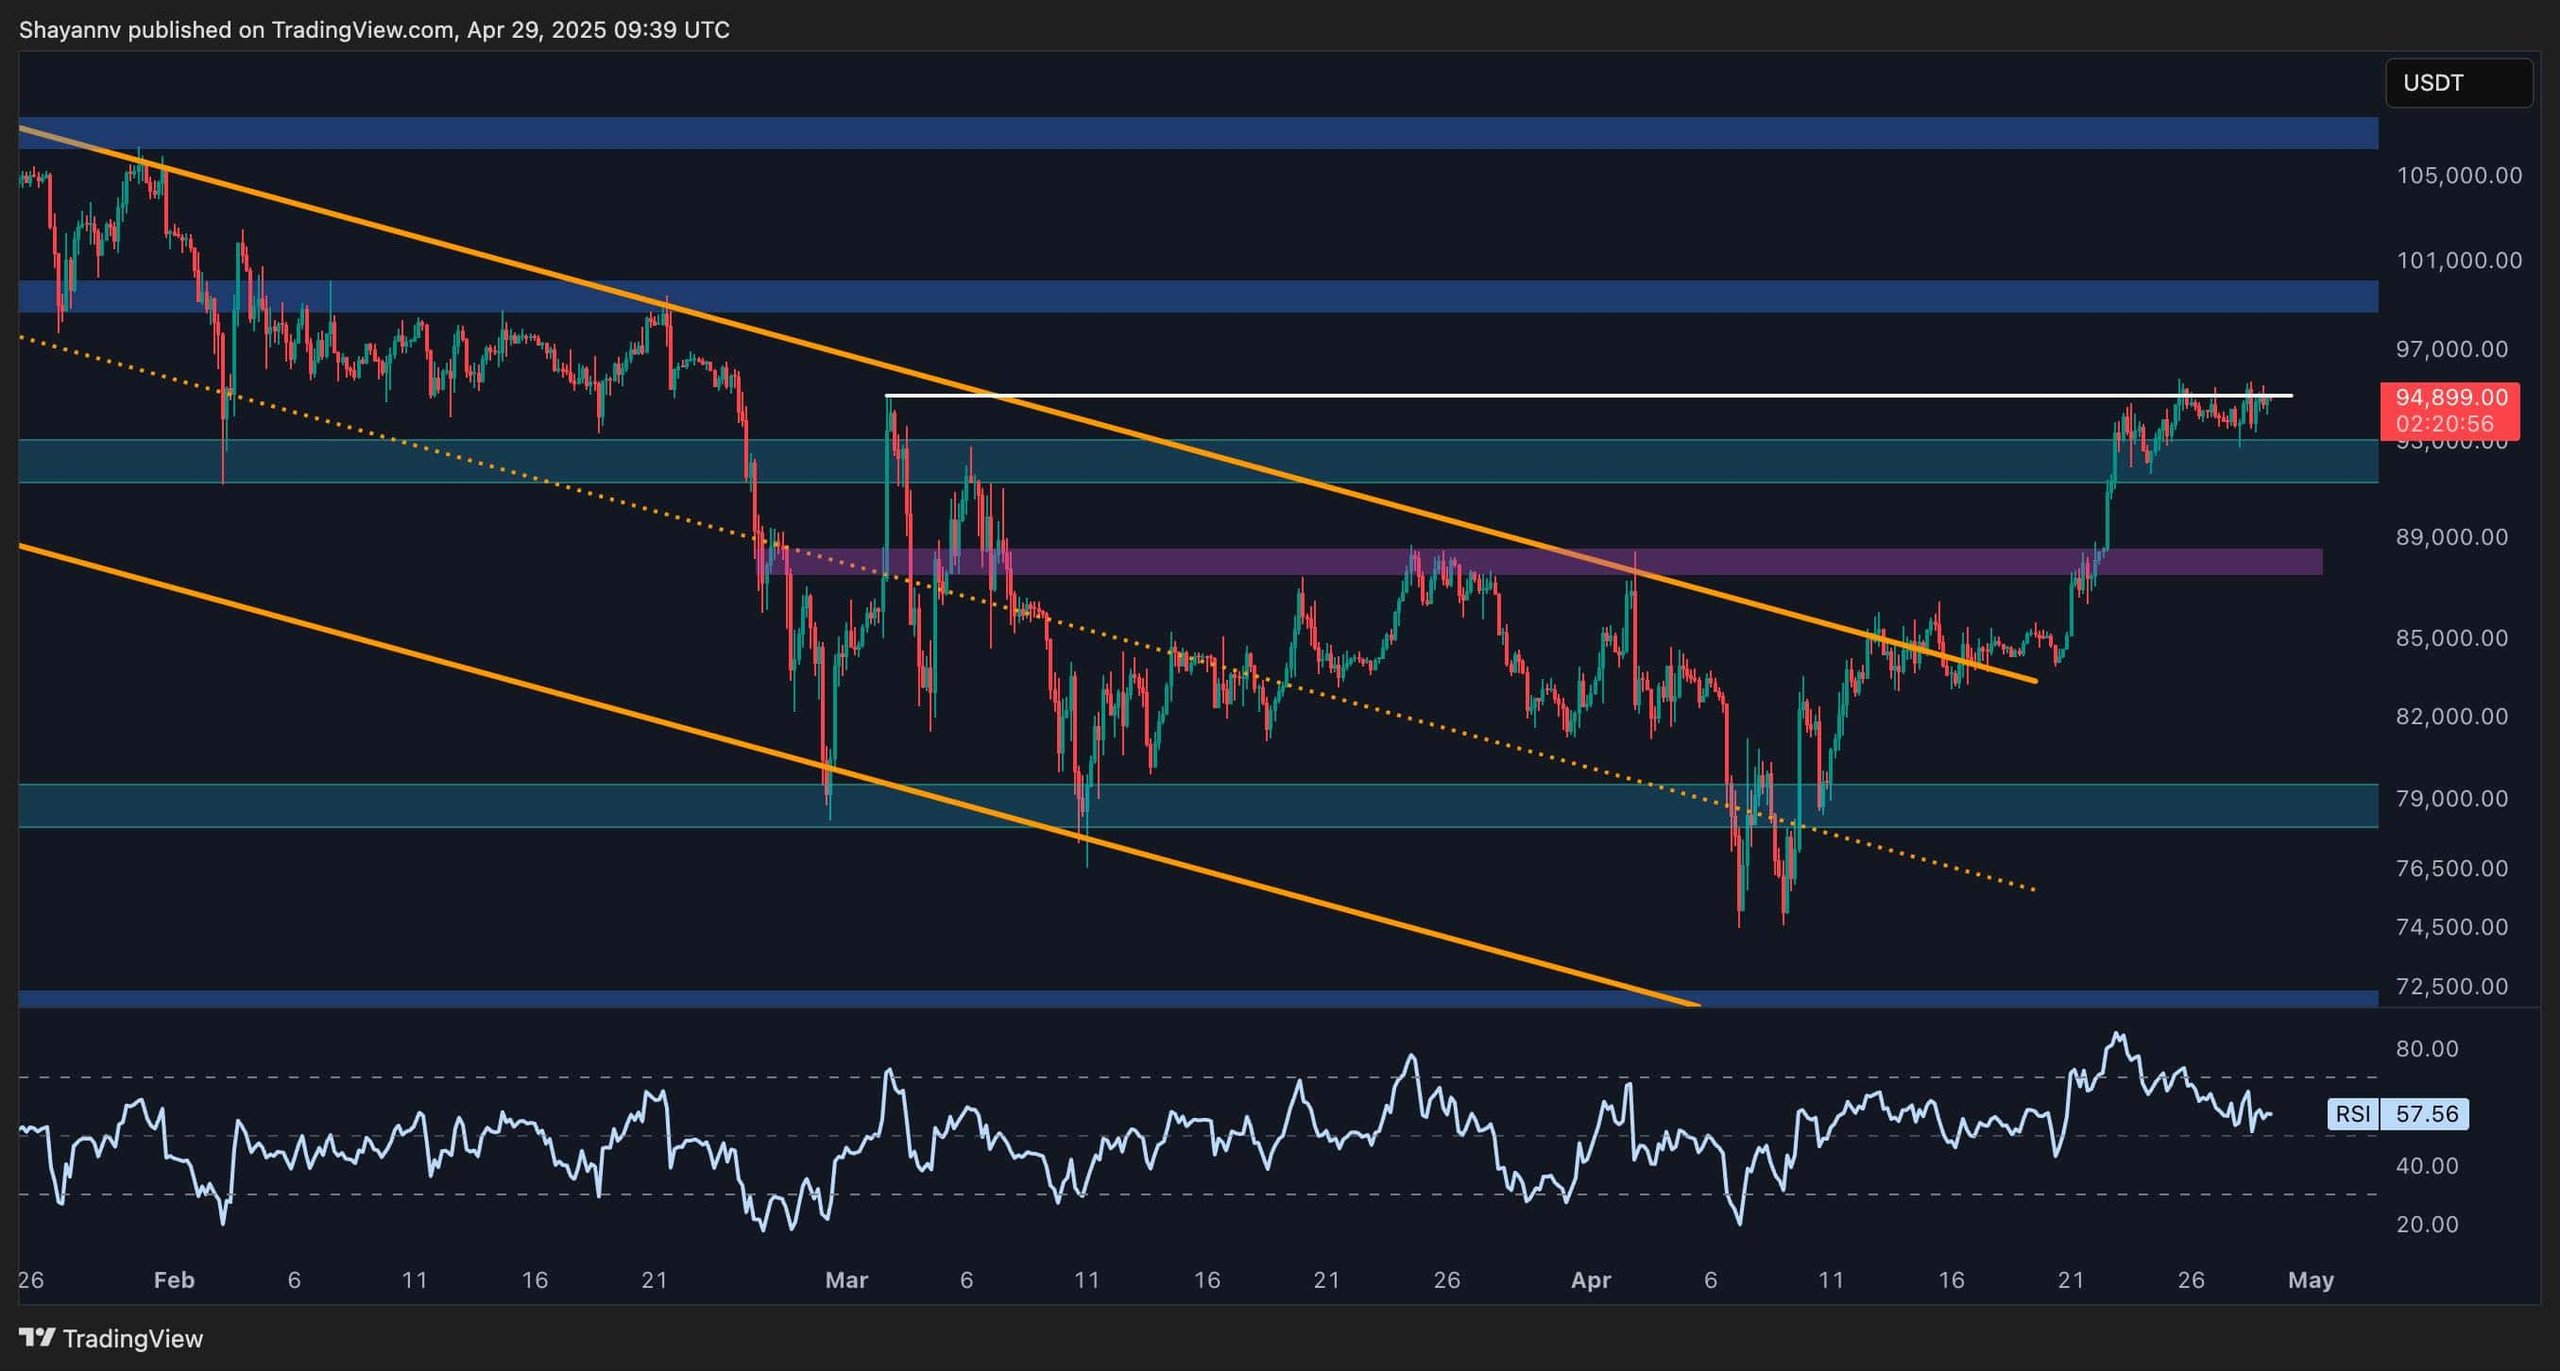Select the Apr marker on time axis
The width and height of the screenshot is (2560, 1371).
point(1590,1280)
